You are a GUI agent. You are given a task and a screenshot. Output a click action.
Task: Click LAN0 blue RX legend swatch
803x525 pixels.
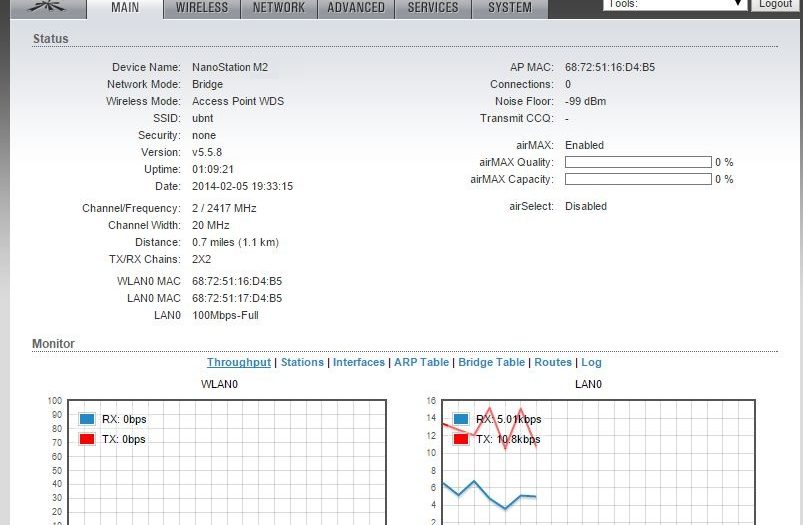coord(460,419)
